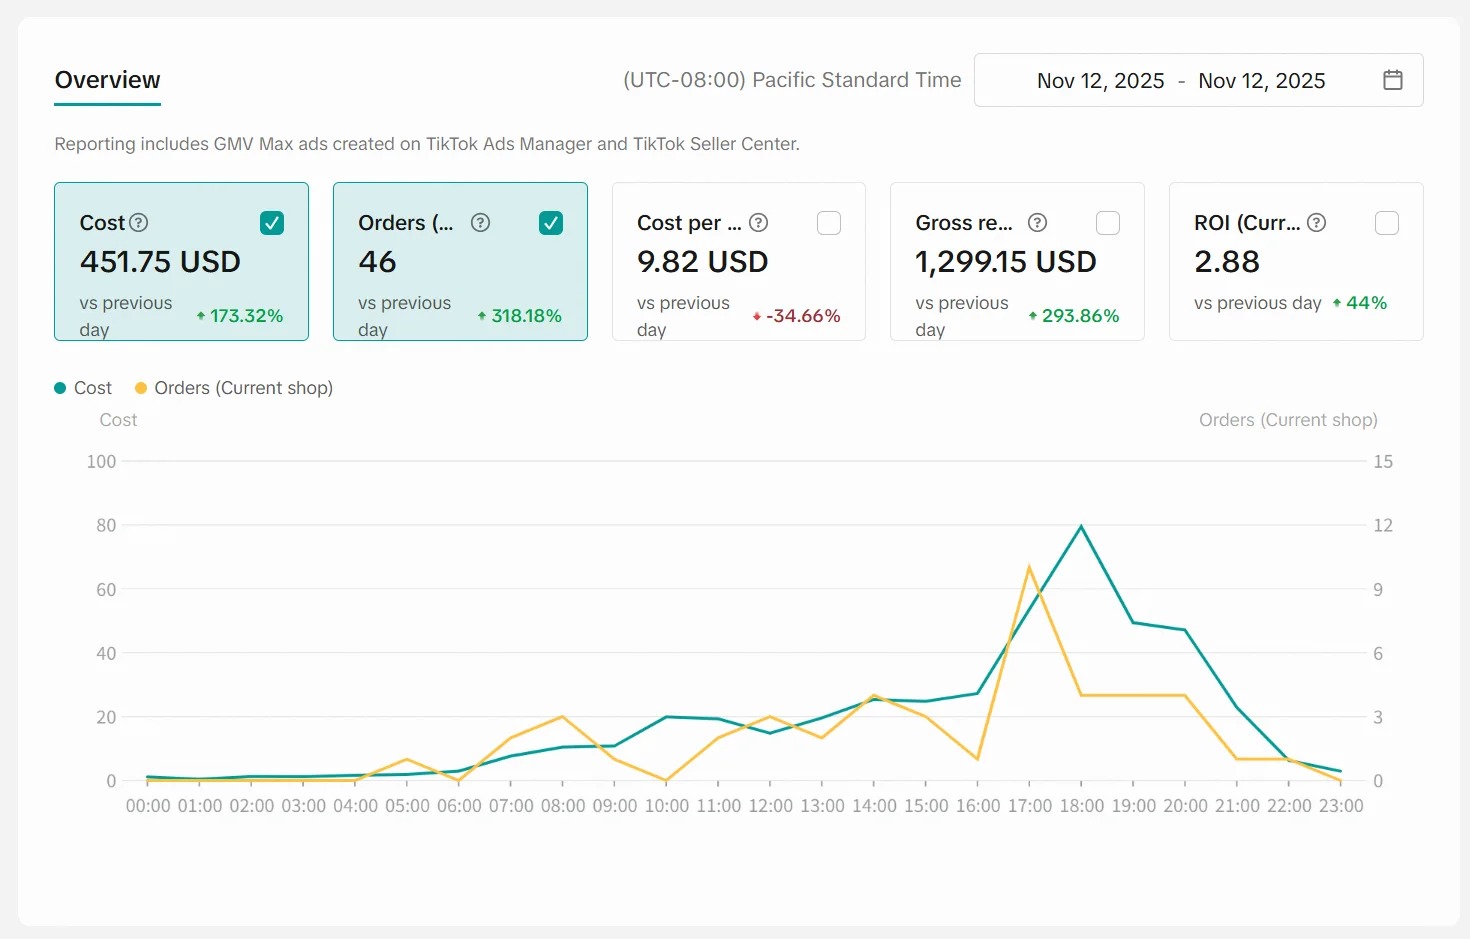Uncheck the Orders metric checkbox

(551, 223)
